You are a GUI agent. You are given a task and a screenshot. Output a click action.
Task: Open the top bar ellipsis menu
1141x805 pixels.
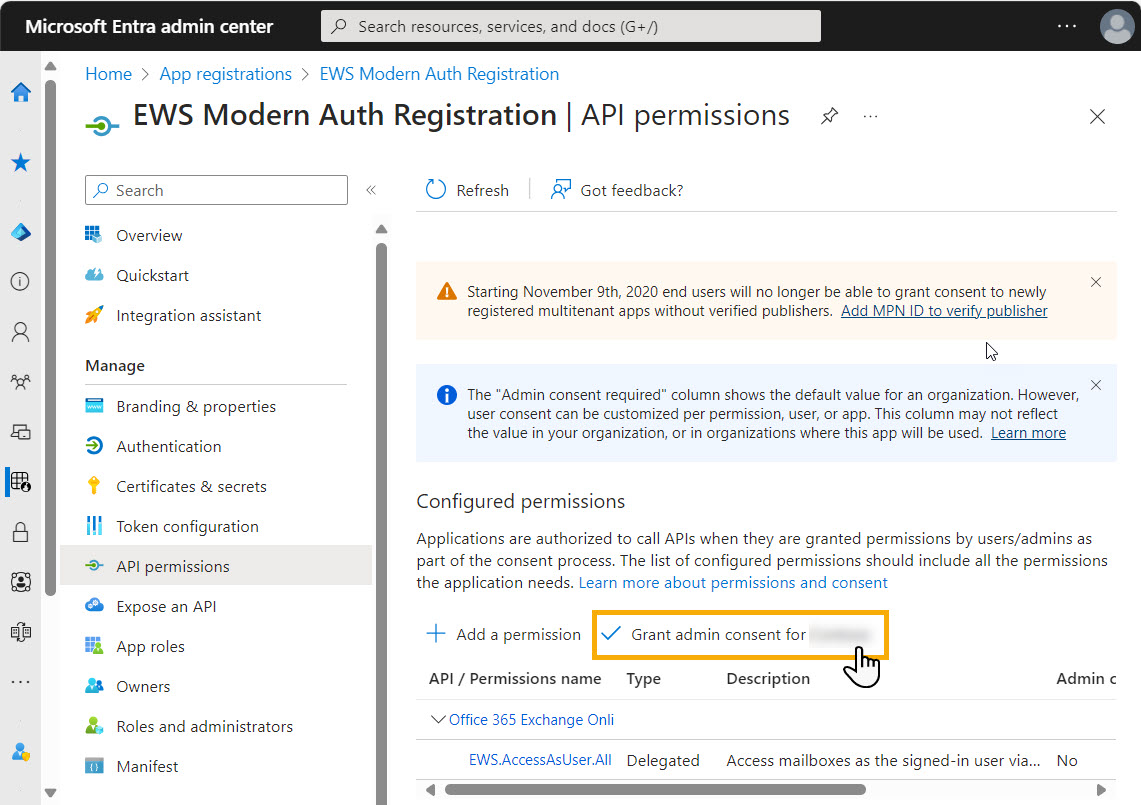coord(1067,26)
